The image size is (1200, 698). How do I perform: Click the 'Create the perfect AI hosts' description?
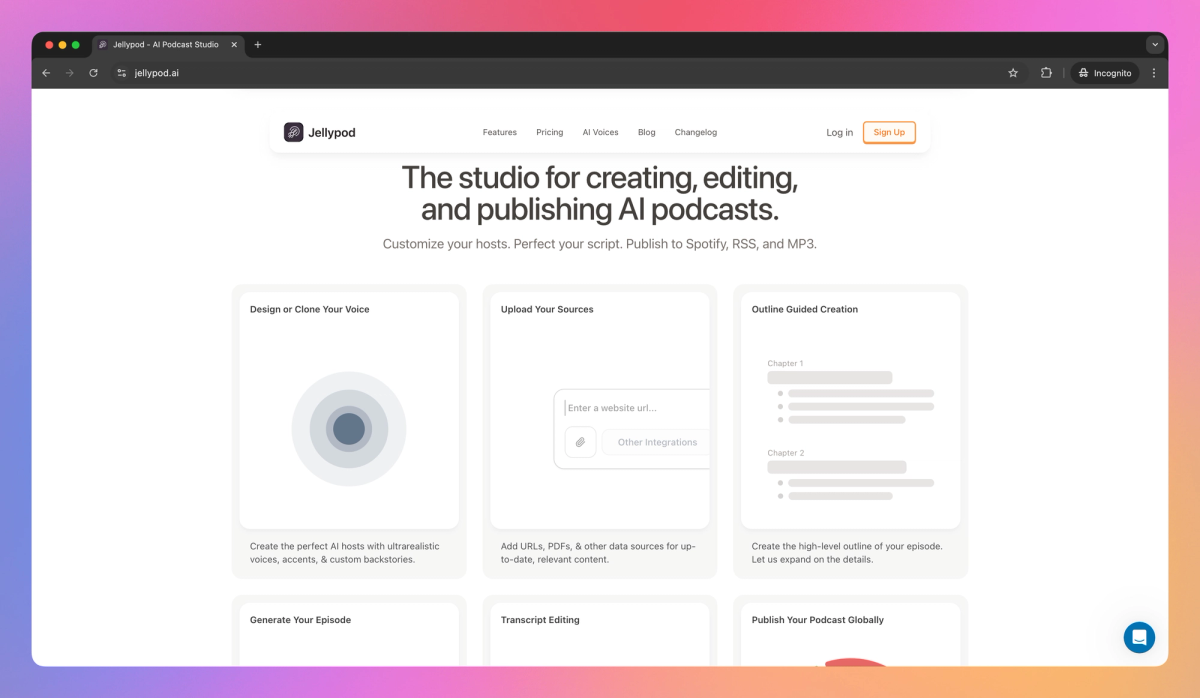[345, 553]
